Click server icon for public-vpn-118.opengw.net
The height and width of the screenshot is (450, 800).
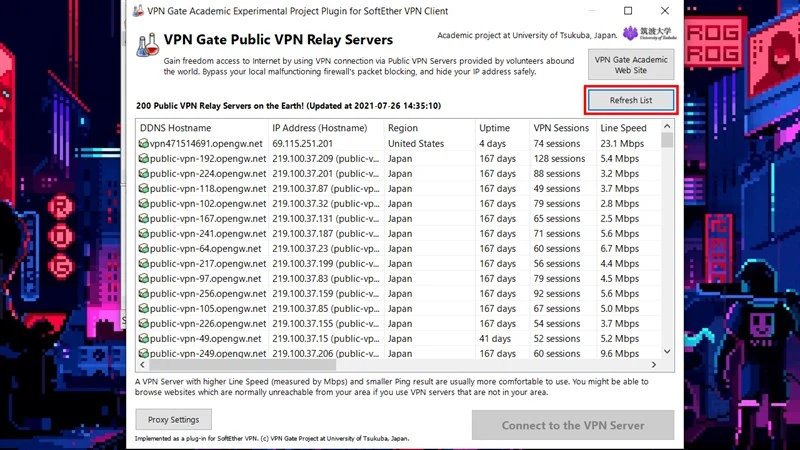[x=143, y=188]
